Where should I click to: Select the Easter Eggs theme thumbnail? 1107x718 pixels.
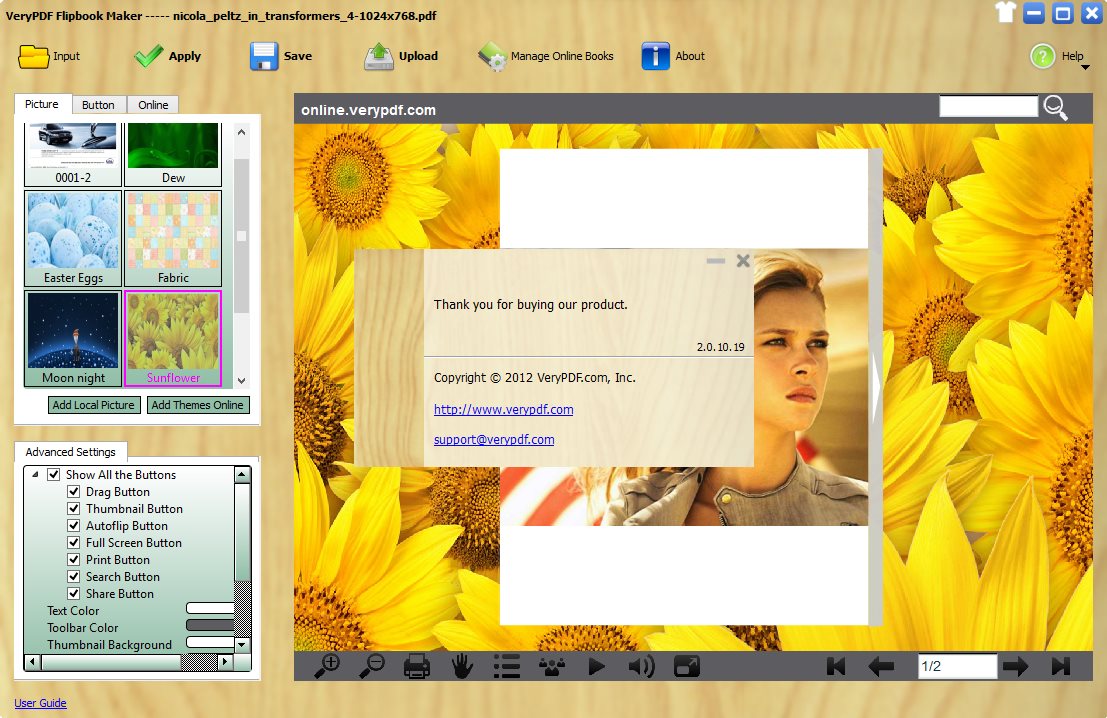[73, 238]
